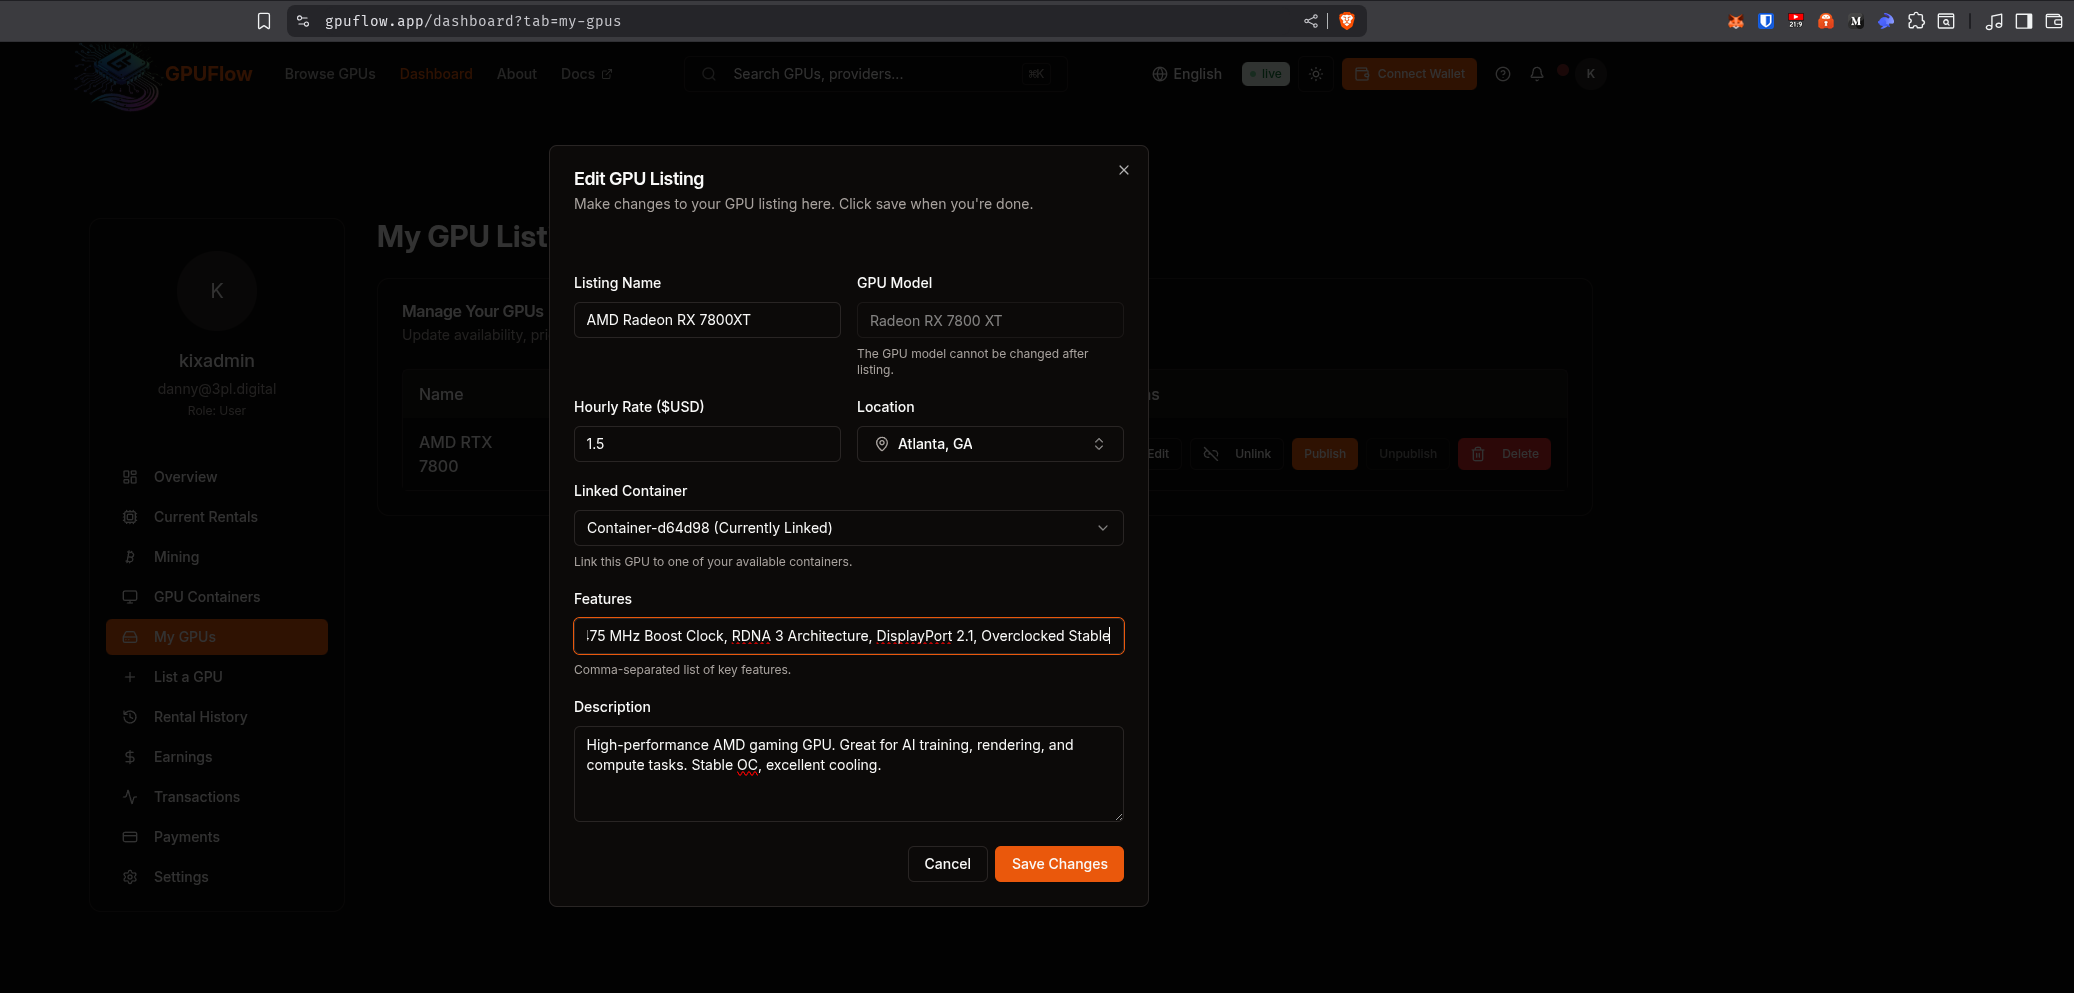The image size is (2074, 993).
Task: Click the disabled GPU Model field
Action: click(990, 320)
